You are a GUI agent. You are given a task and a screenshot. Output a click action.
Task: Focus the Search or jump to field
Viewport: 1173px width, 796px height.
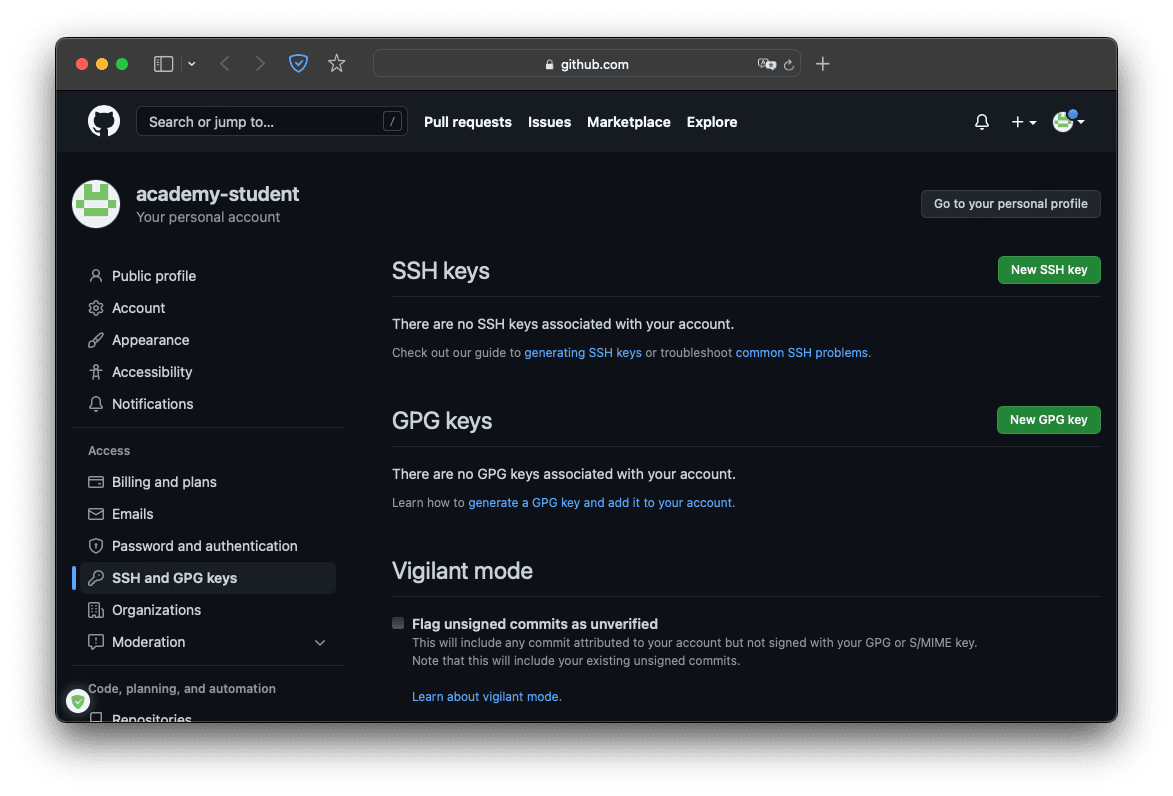click(x=272, y=121)
